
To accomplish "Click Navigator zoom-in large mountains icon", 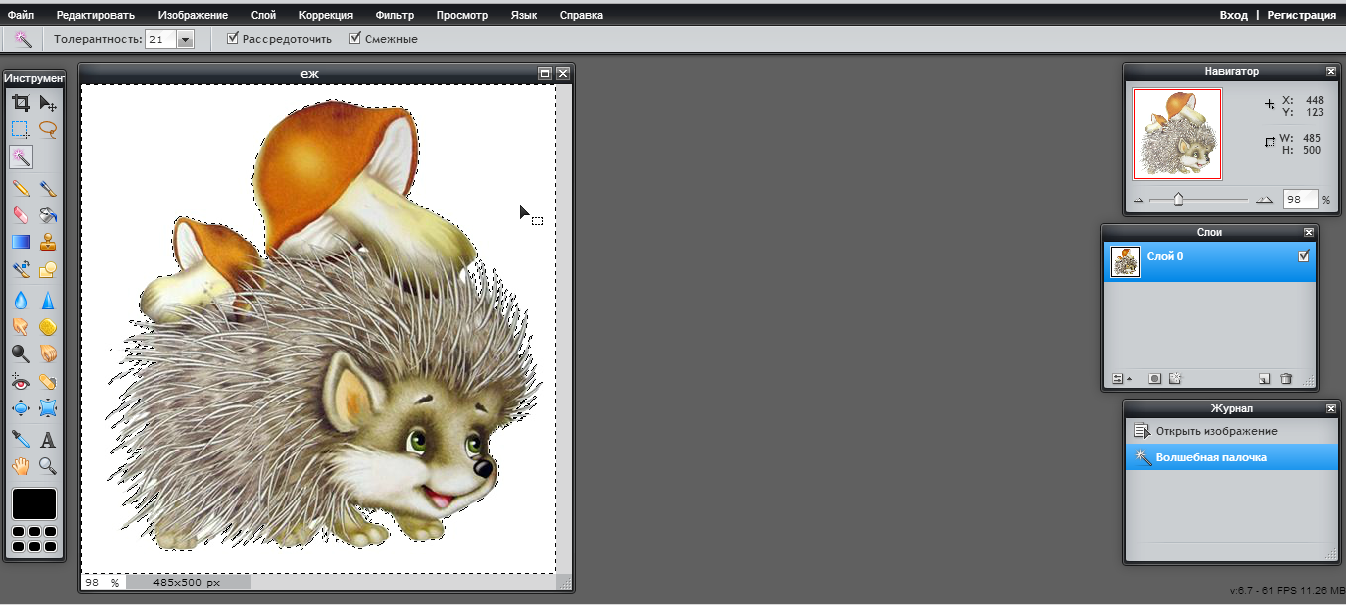I will 1264,200.
